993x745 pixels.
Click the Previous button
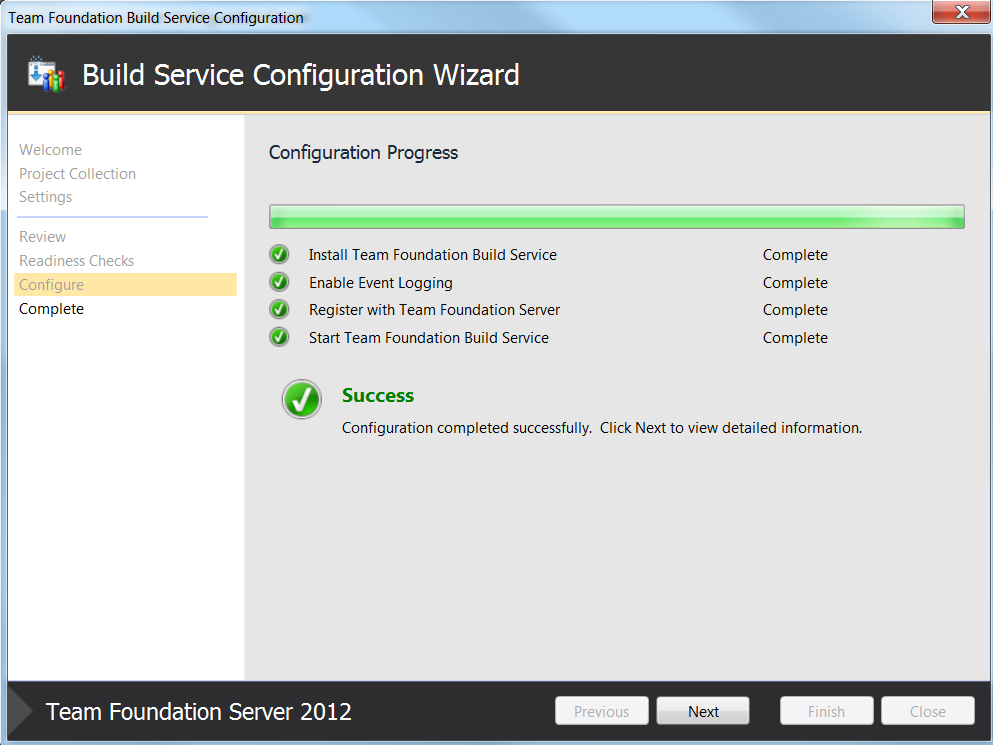(x=602, y=711)
